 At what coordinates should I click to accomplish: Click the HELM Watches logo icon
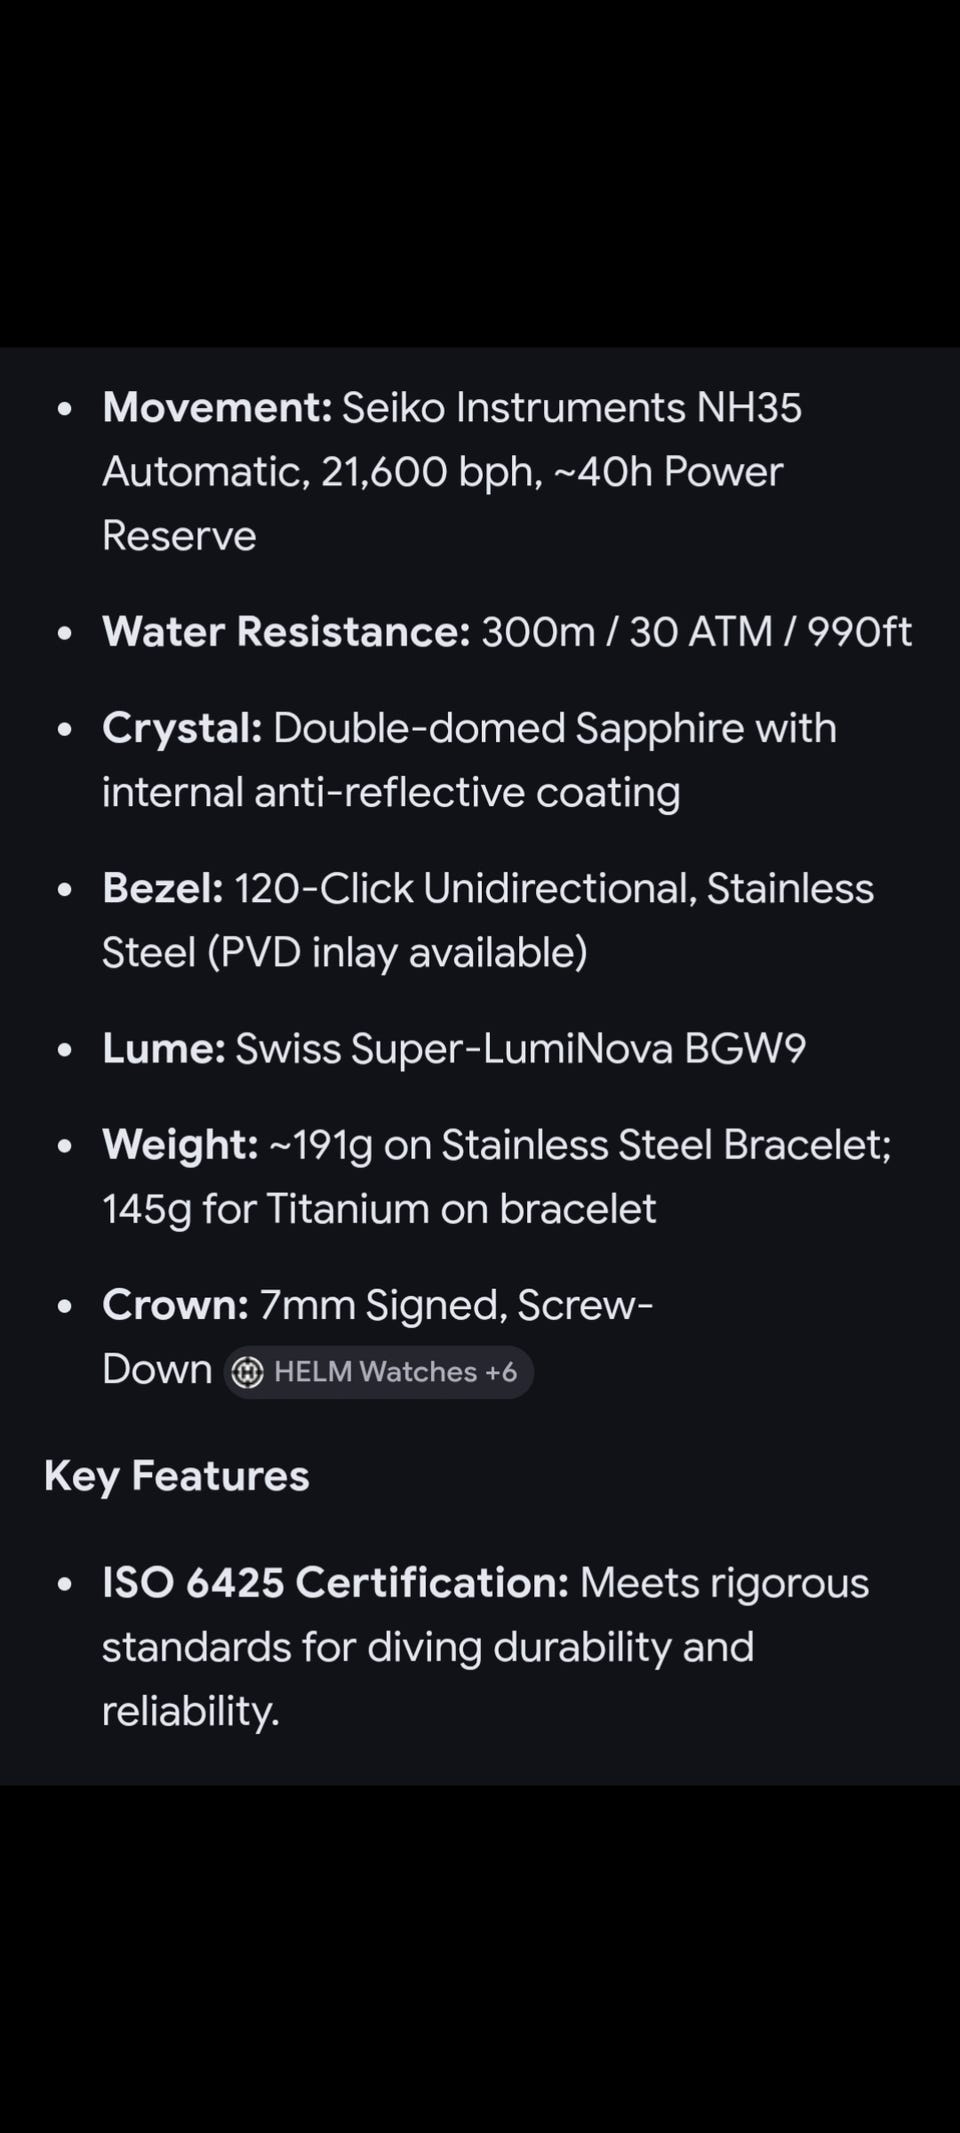tap(247, 1372)
